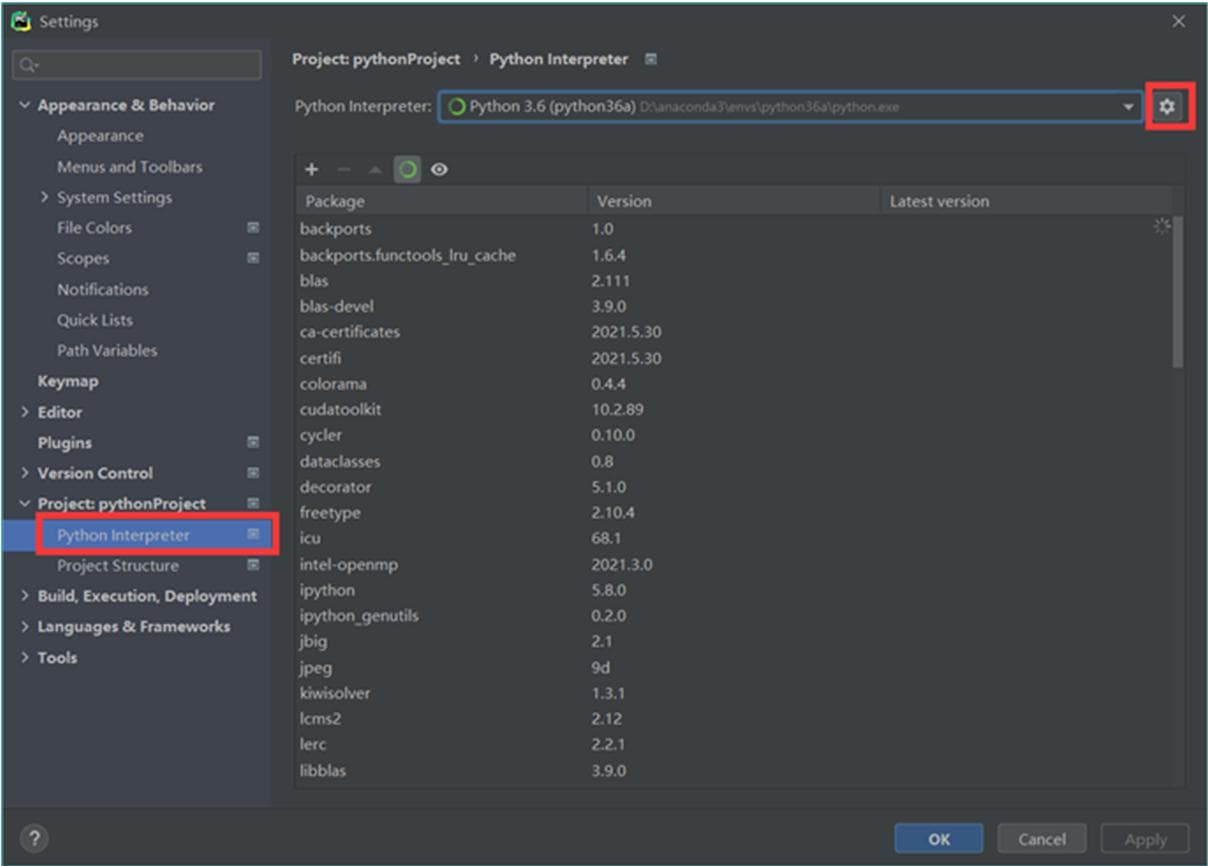Click the upgrade package arrow icon

pos(375,170)
